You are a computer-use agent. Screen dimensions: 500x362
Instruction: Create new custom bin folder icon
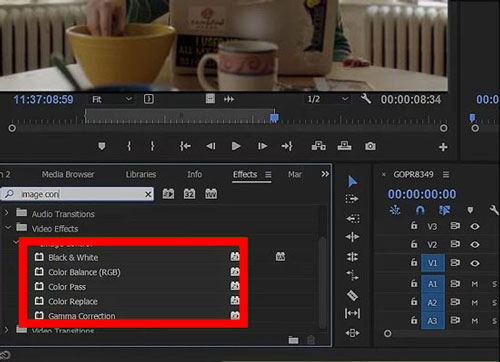click(293, 340)
